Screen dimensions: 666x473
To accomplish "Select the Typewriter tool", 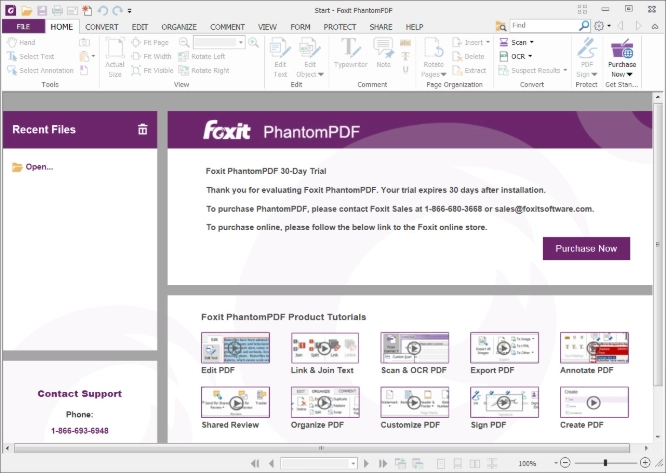I will tap(350, 53).
